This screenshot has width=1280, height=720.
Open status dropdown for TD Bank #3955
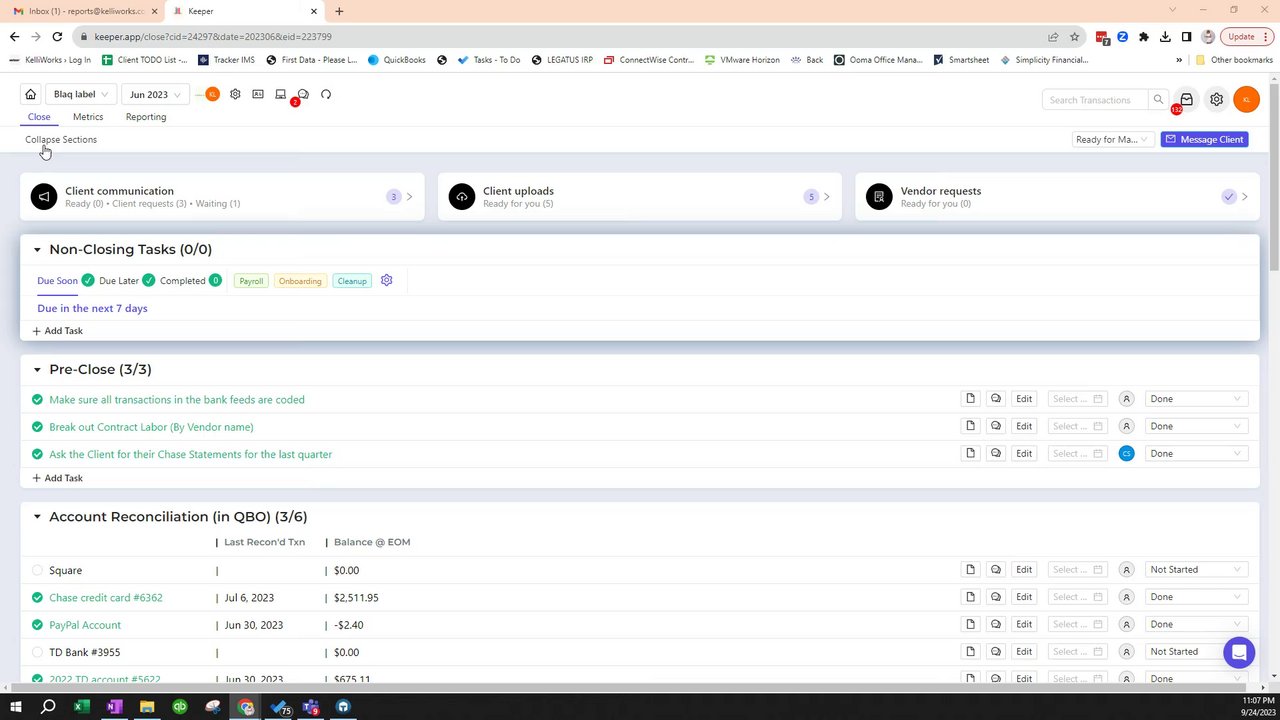point(1195,652)
